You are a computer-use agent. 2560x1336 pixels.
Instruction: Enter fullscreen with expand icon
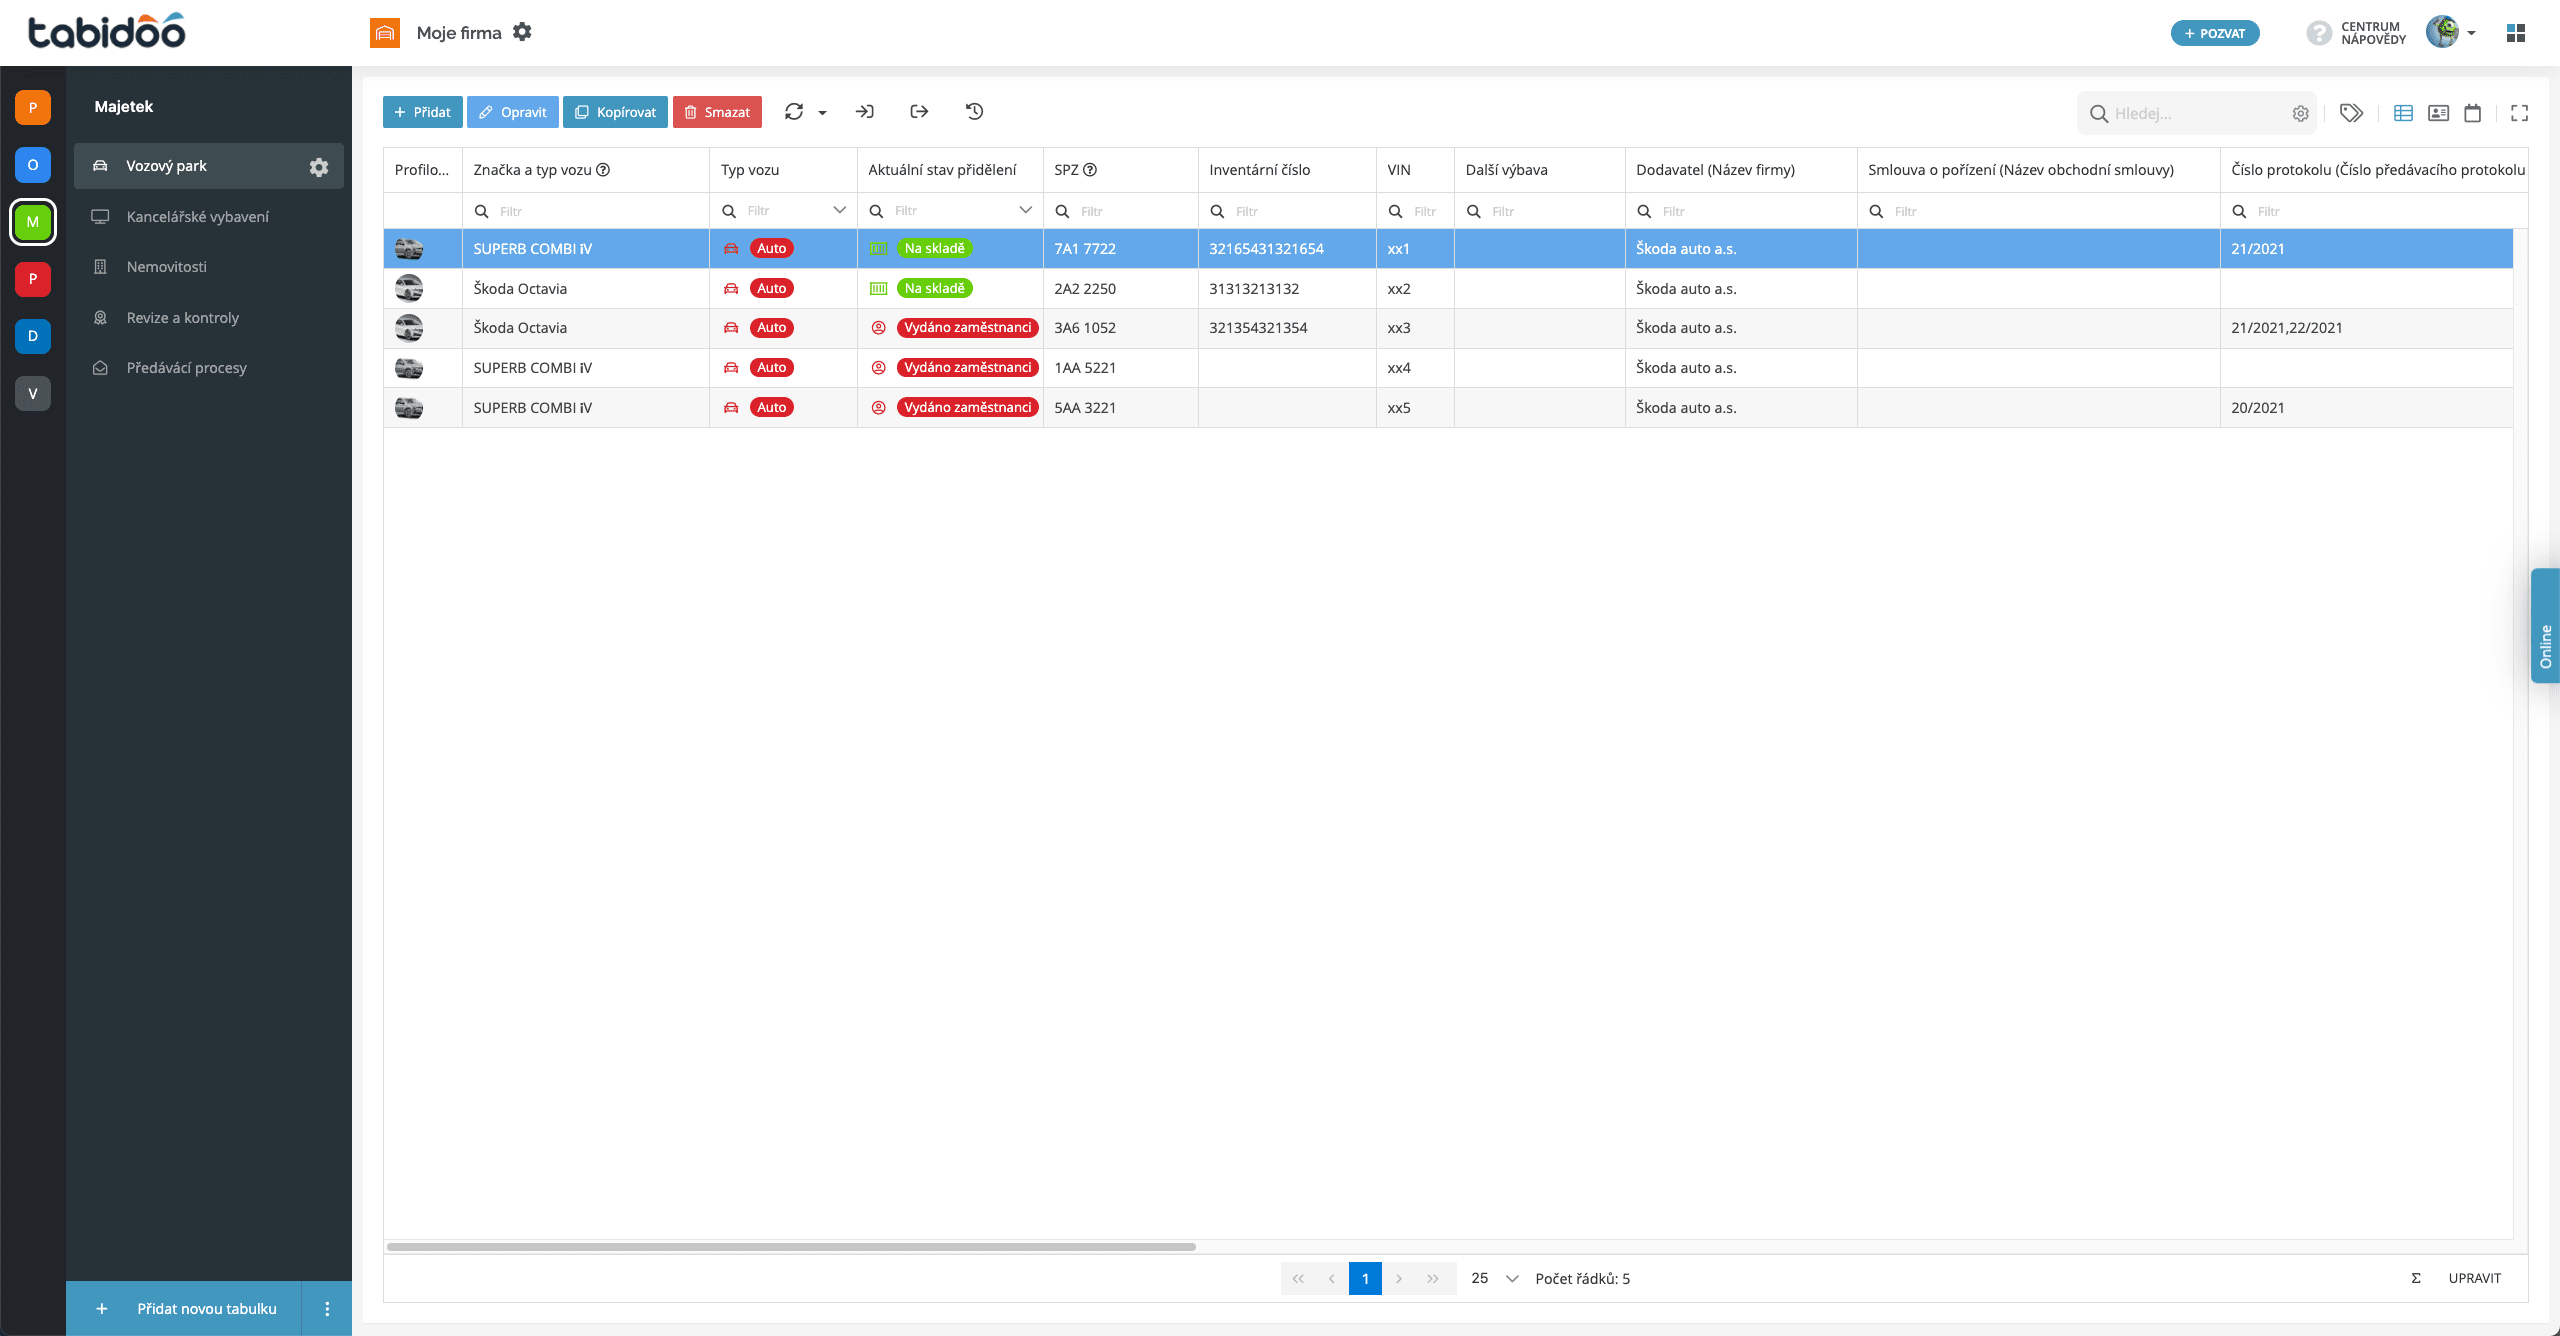click(x=2520, y=113)
